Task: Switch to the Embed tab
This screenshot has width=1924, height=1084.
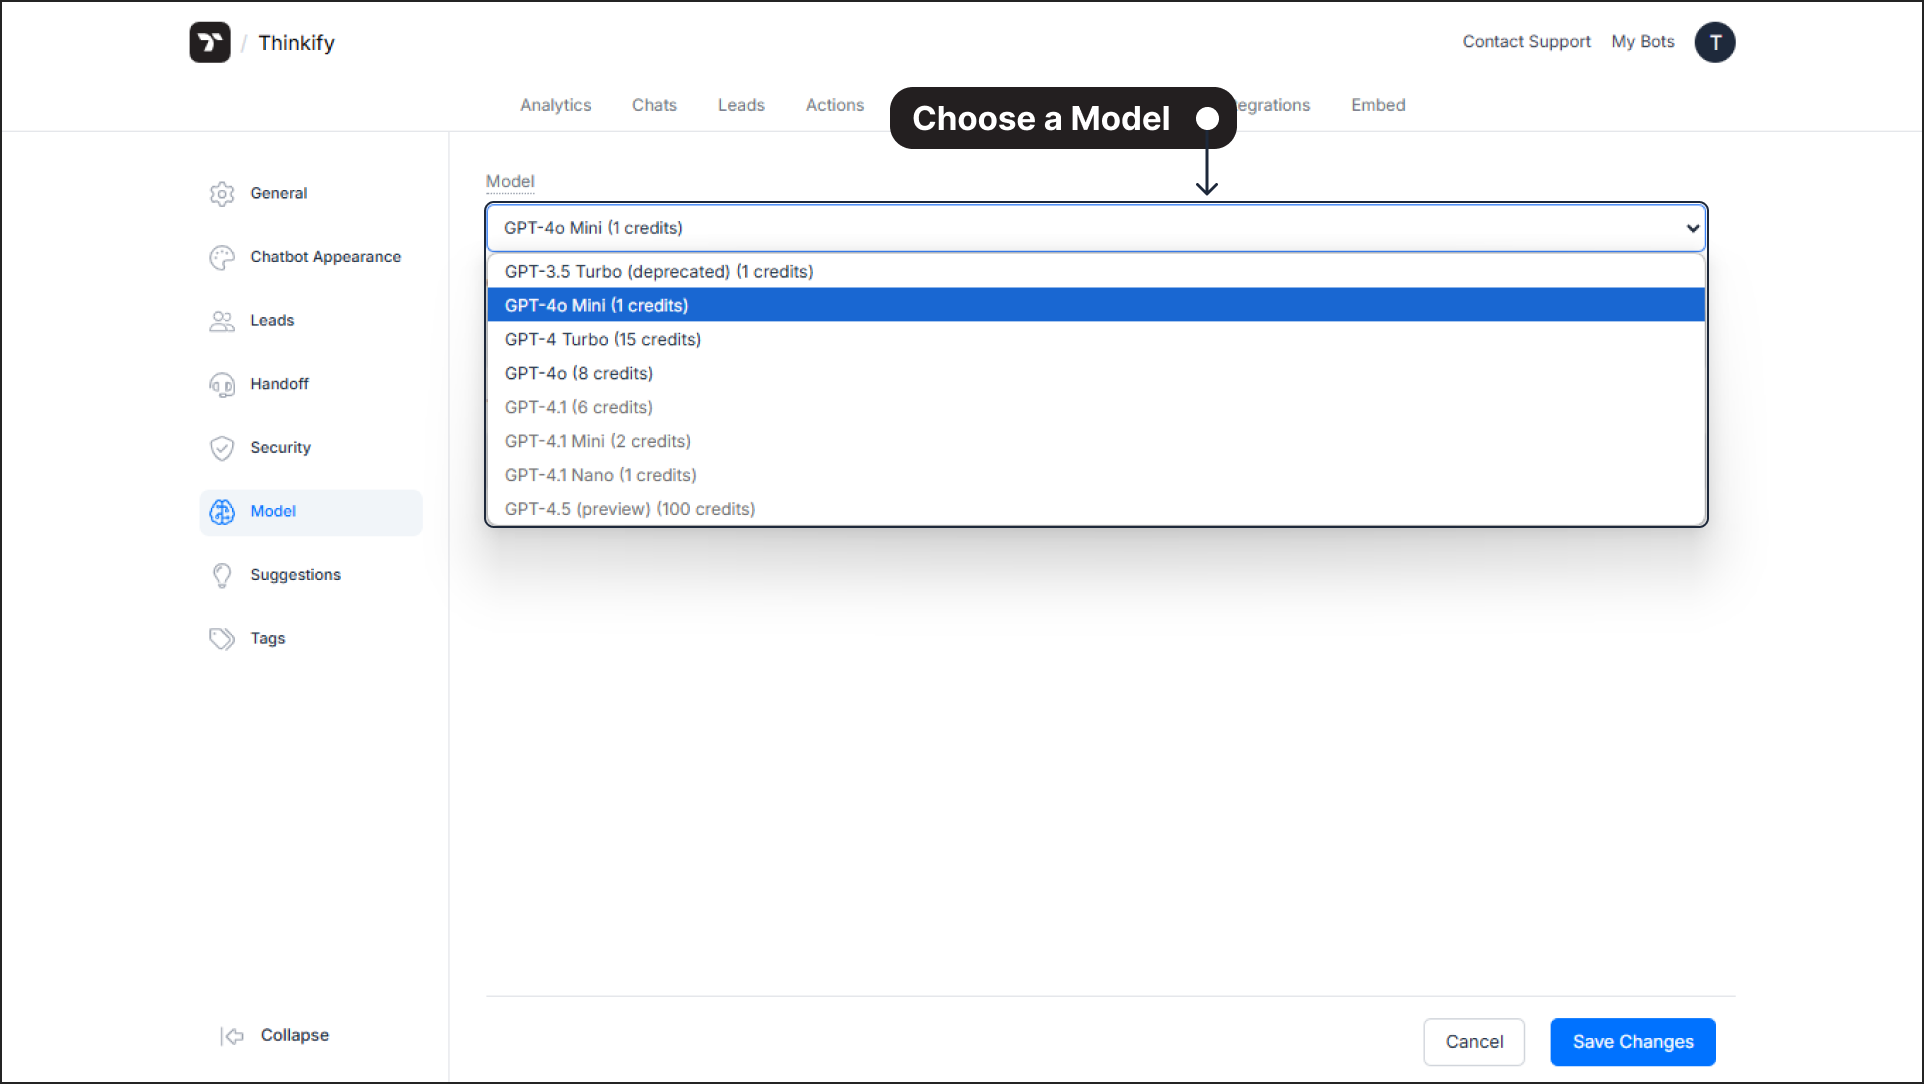Action: point(1378,105)
